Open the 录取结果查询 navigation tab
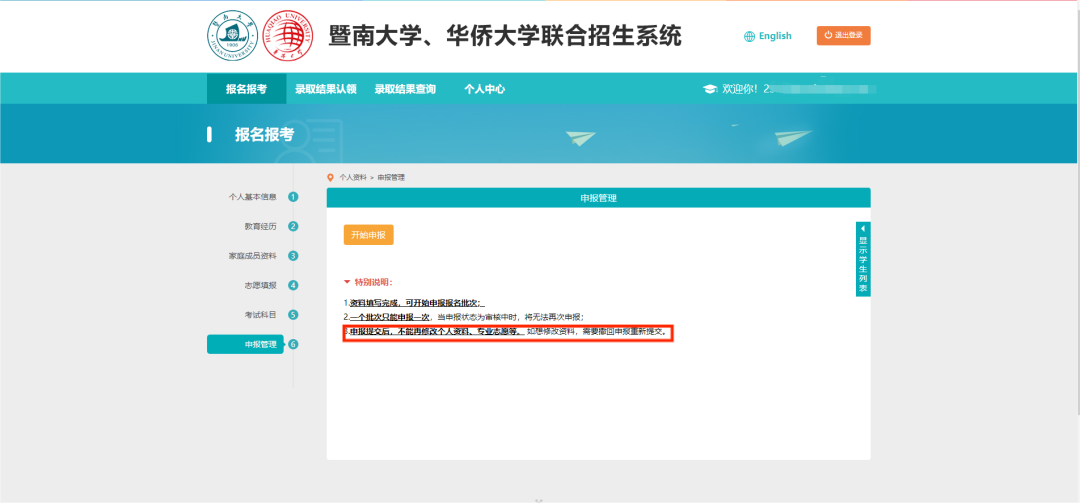The width and height of the screenshot is (1080, 503). [x=405, y=89]
